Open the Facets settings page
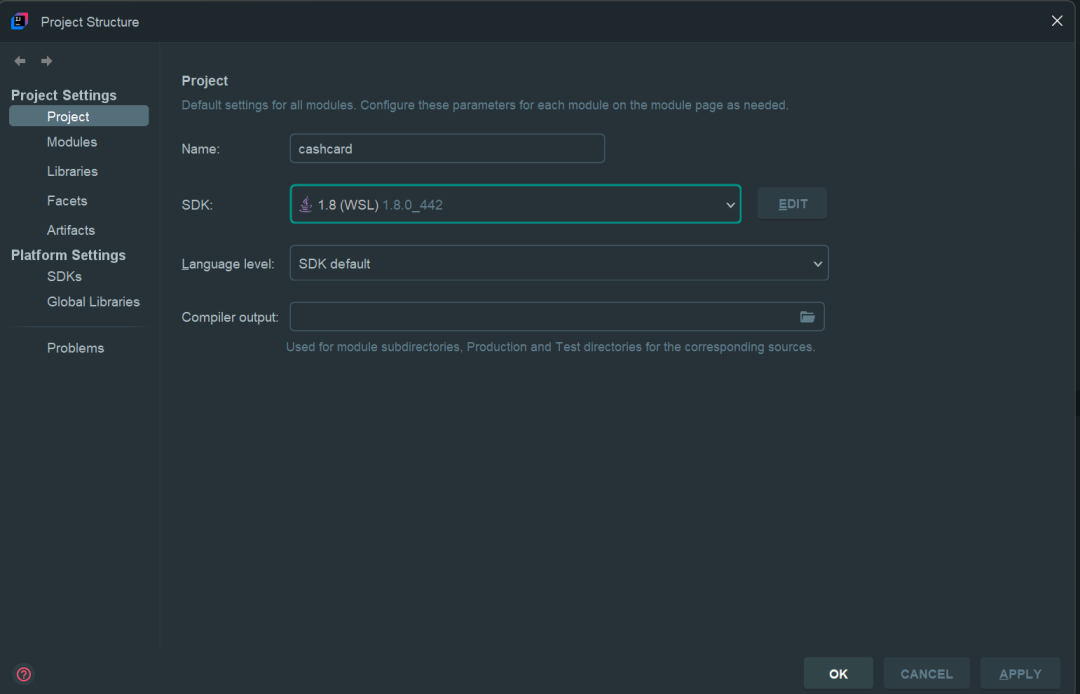 (67, 201)
